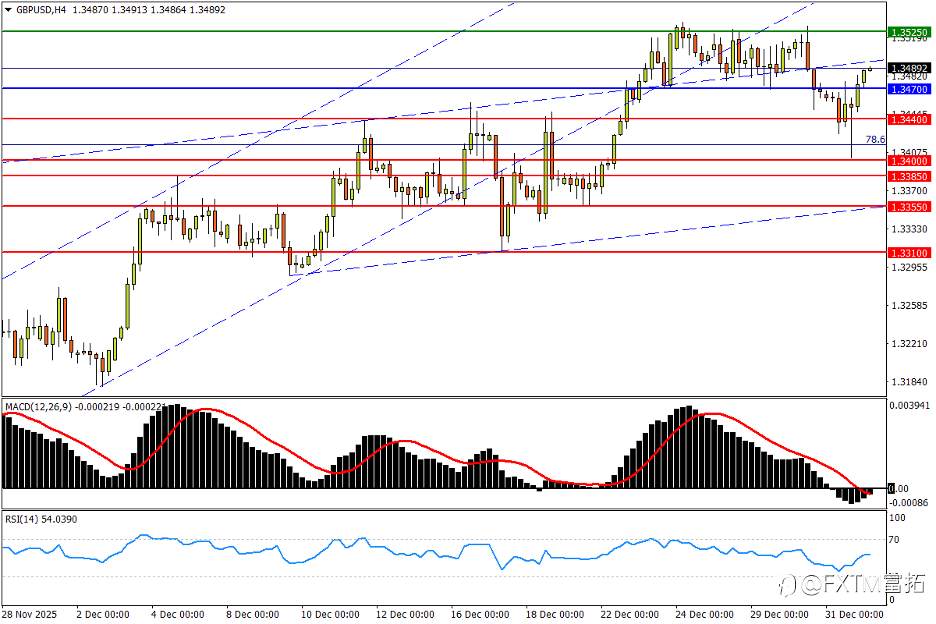This screenshot has height=624, width=936.
Task: Click the 8 Dec 00:00 time label
Action: coord(253,614)
